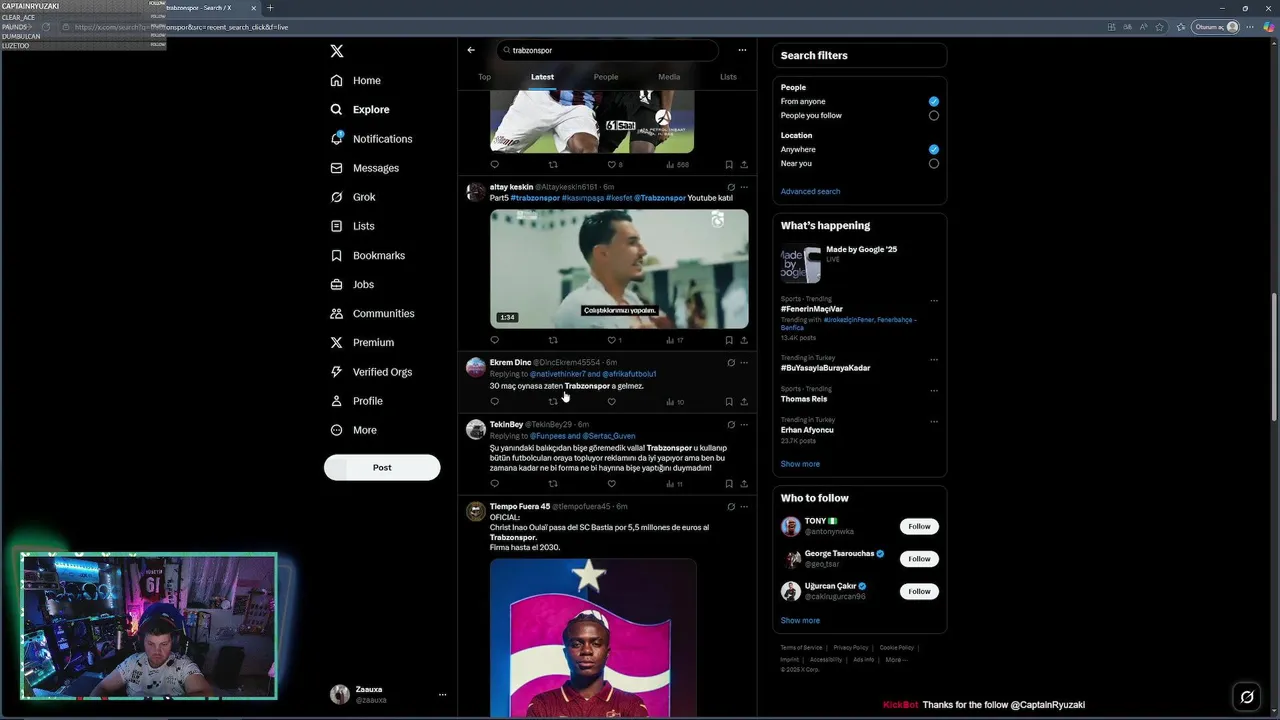Click Show more under What's happening
Screen dimensions: 1280x720
point(800,464)
